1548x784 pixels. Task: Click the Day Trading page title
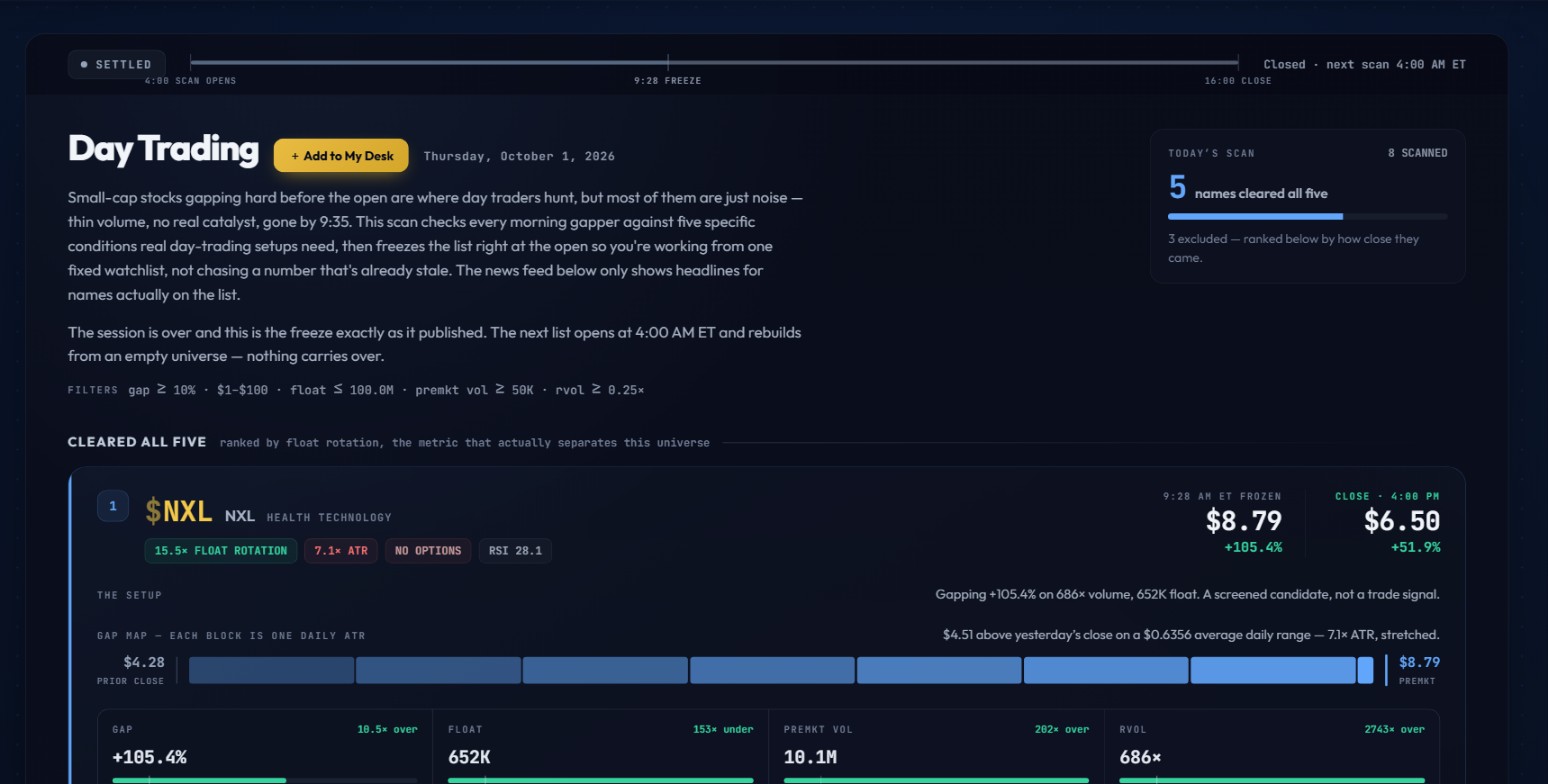coord(163,148)
